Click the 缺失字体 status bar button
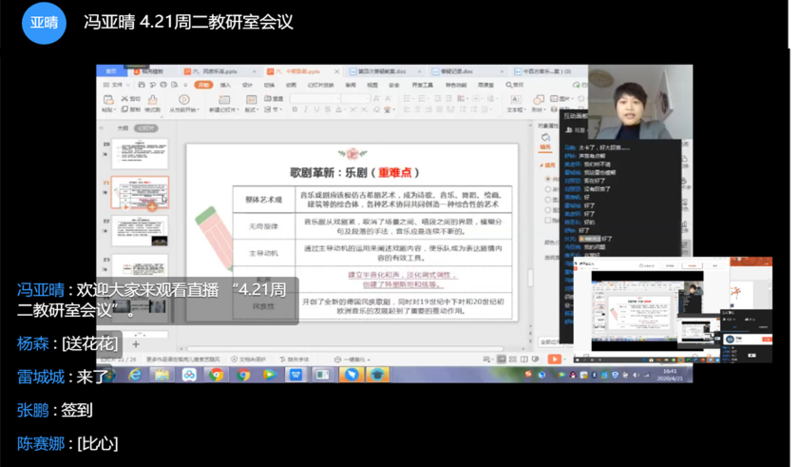The height and width of the screenshot is (467, 800). [x=295, y=360]
